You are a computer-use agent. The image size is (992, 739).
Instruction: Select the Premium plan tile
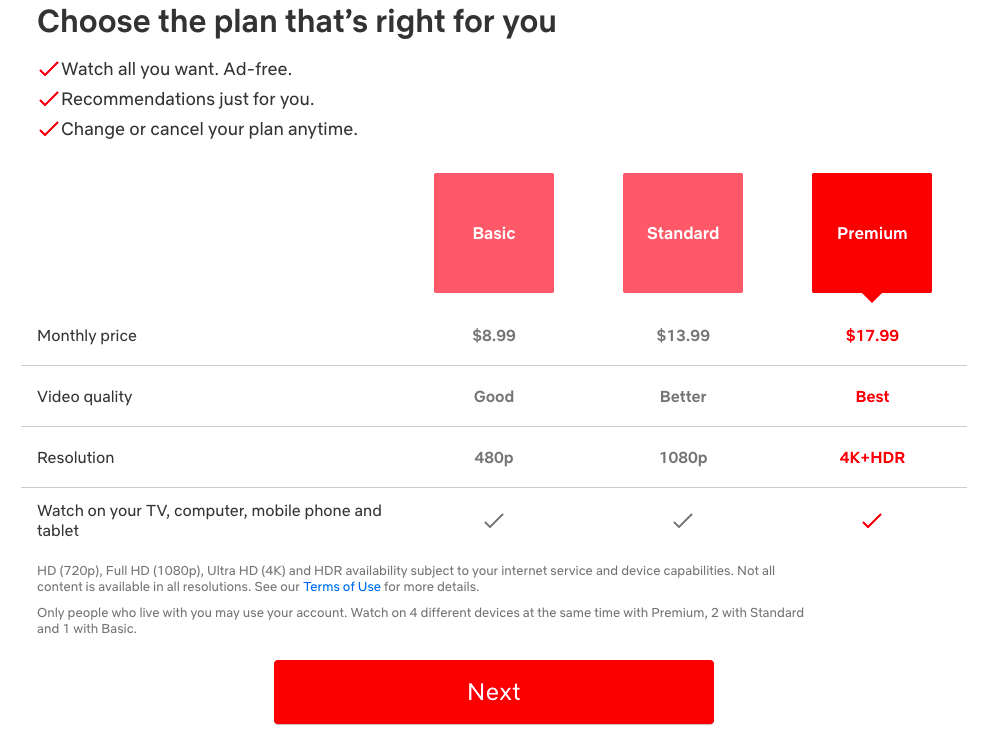[872, 233]
